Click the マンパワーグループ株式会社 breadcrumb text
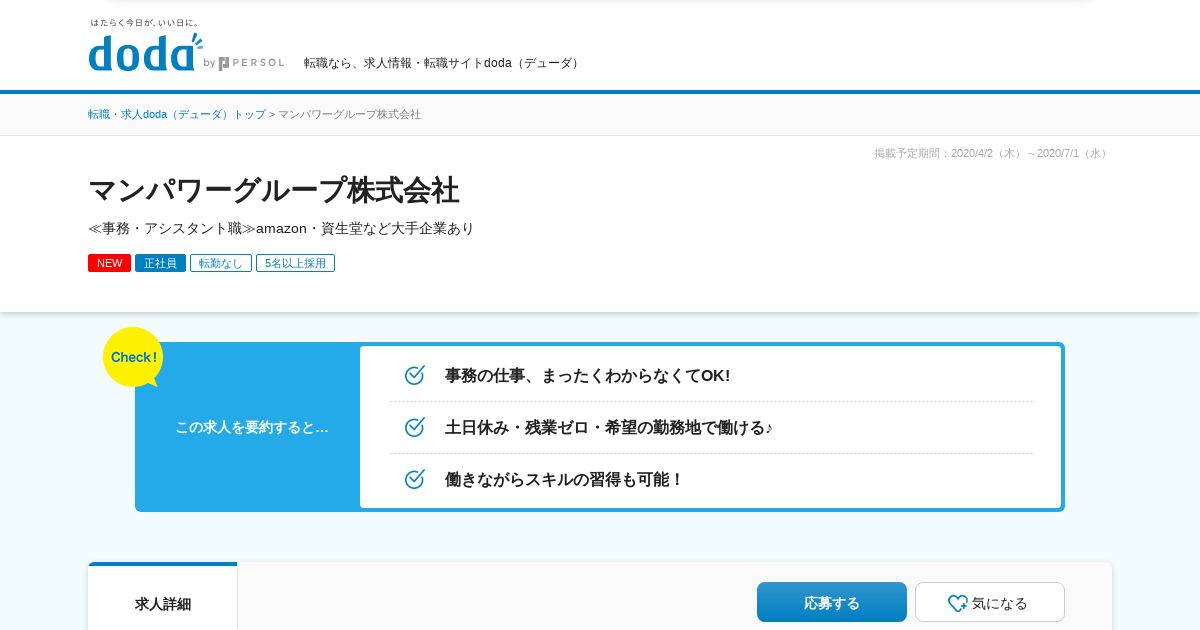The height and width of the screenshot is (630, 1200). click(x=349, y=114)
